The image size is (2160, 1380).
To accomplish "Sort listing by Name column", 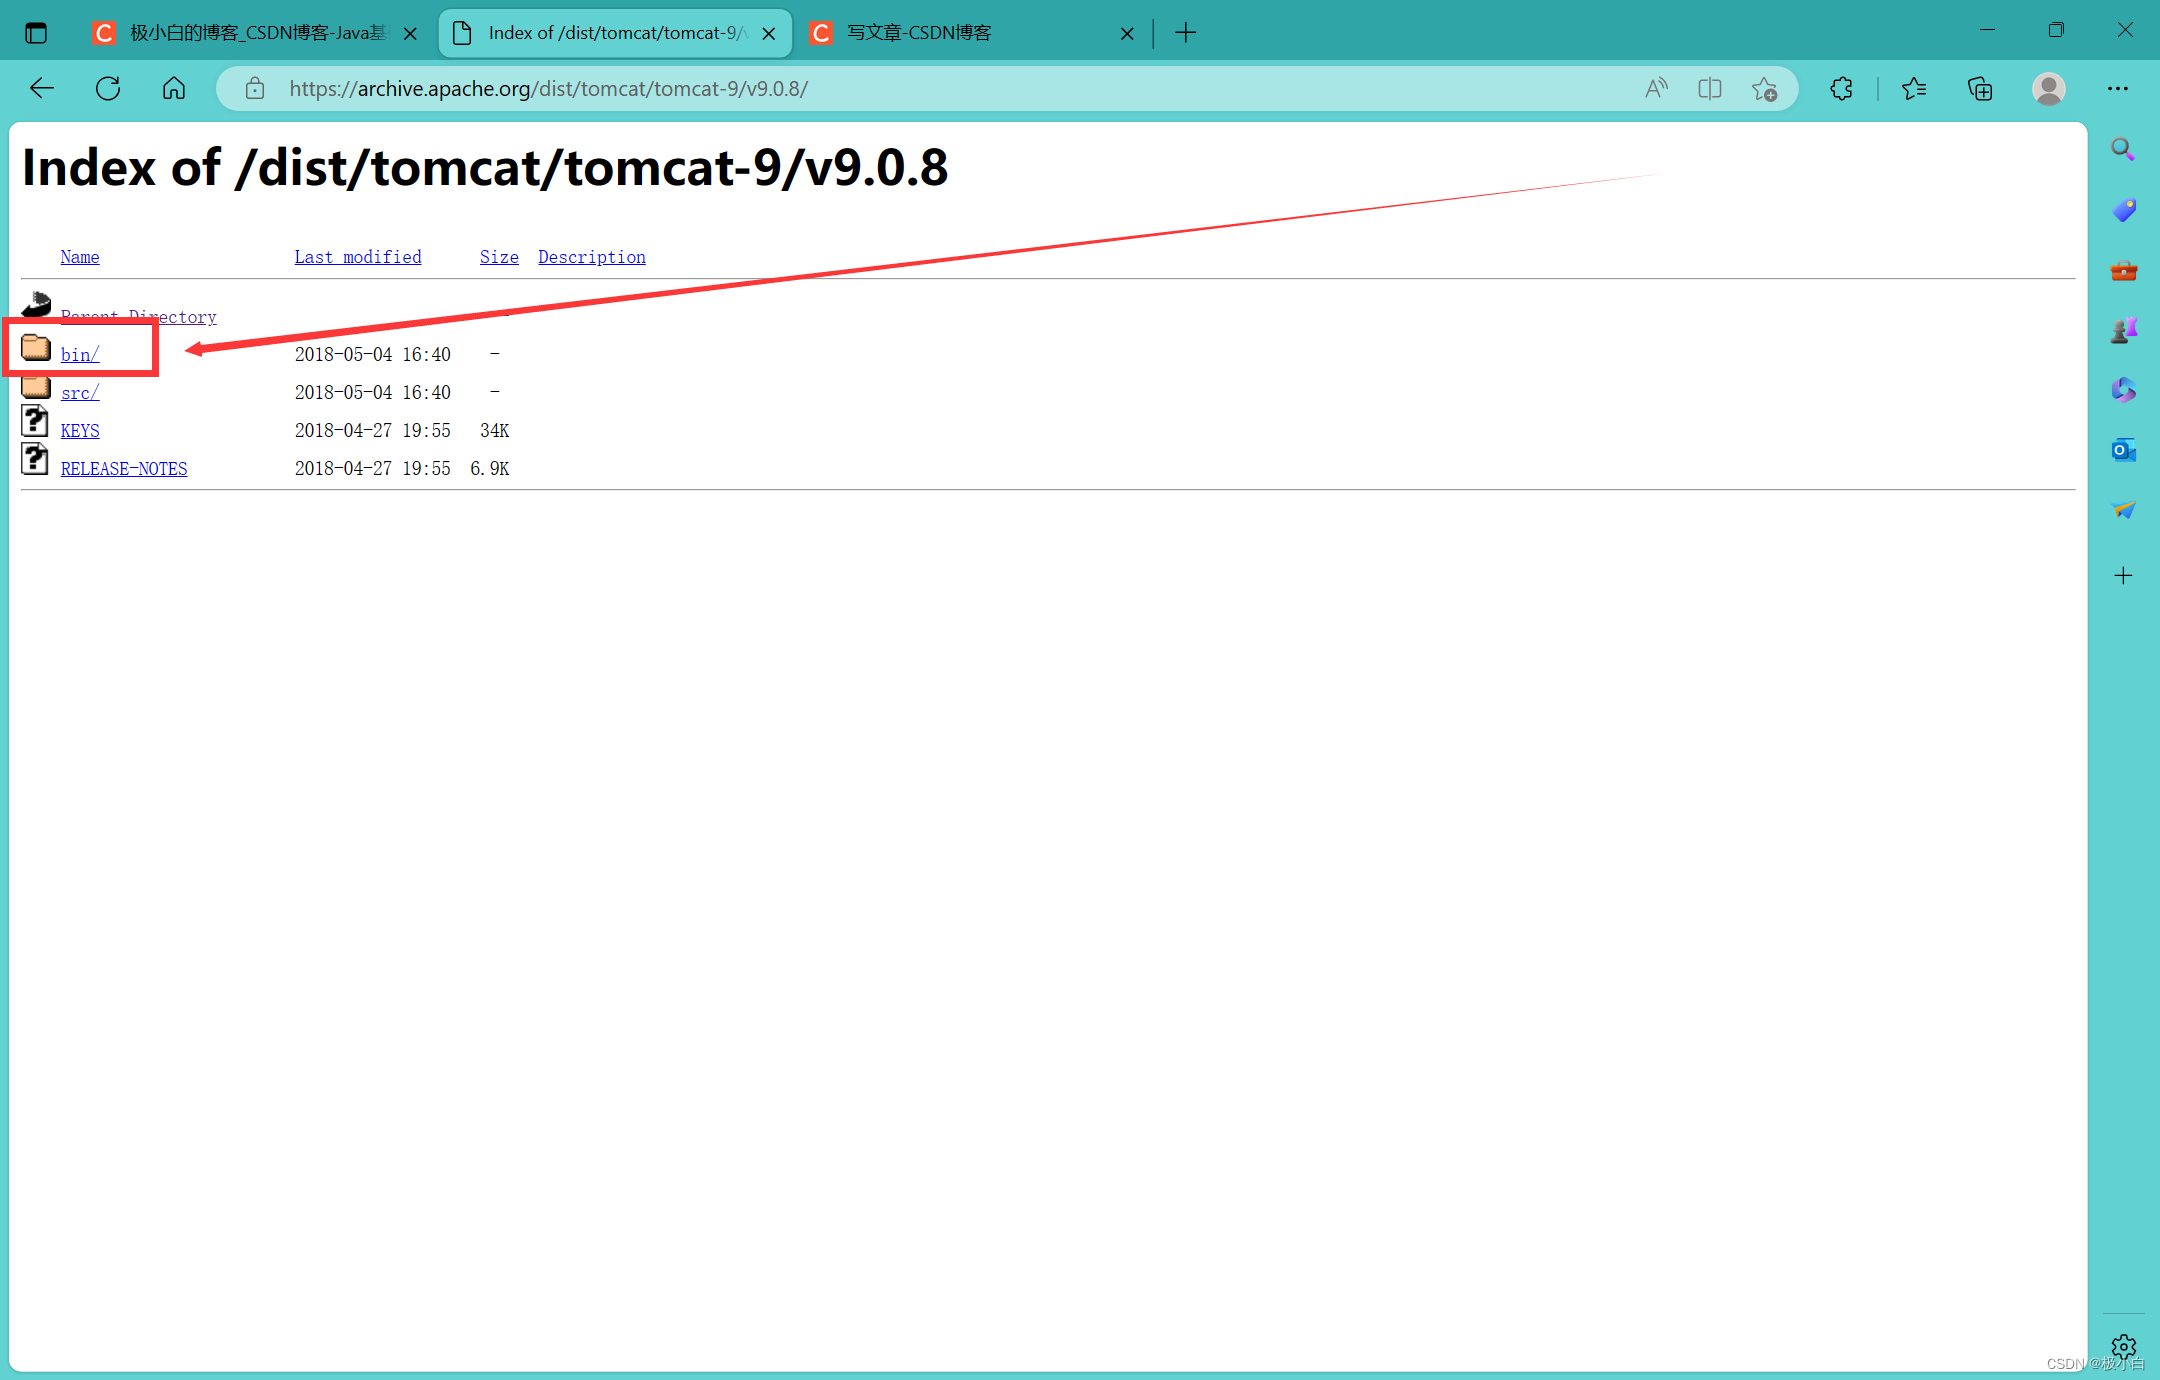I will coord(80,257).
